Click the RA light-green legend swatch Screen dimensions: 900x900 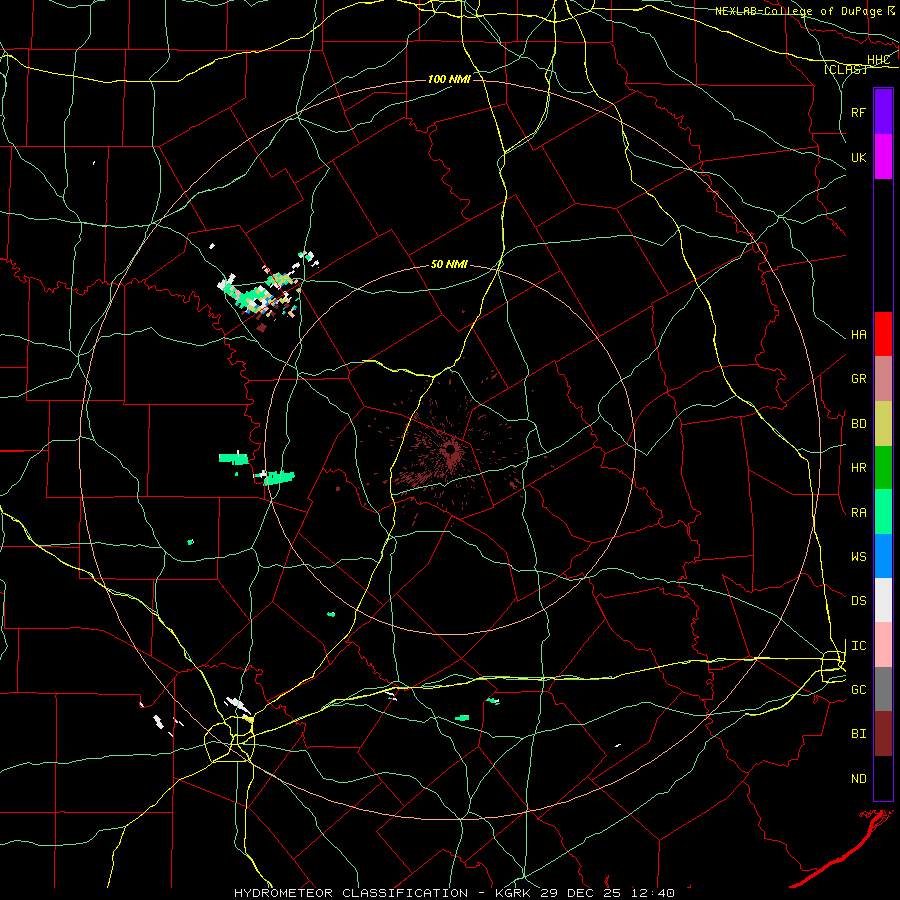tap(883, 512)
